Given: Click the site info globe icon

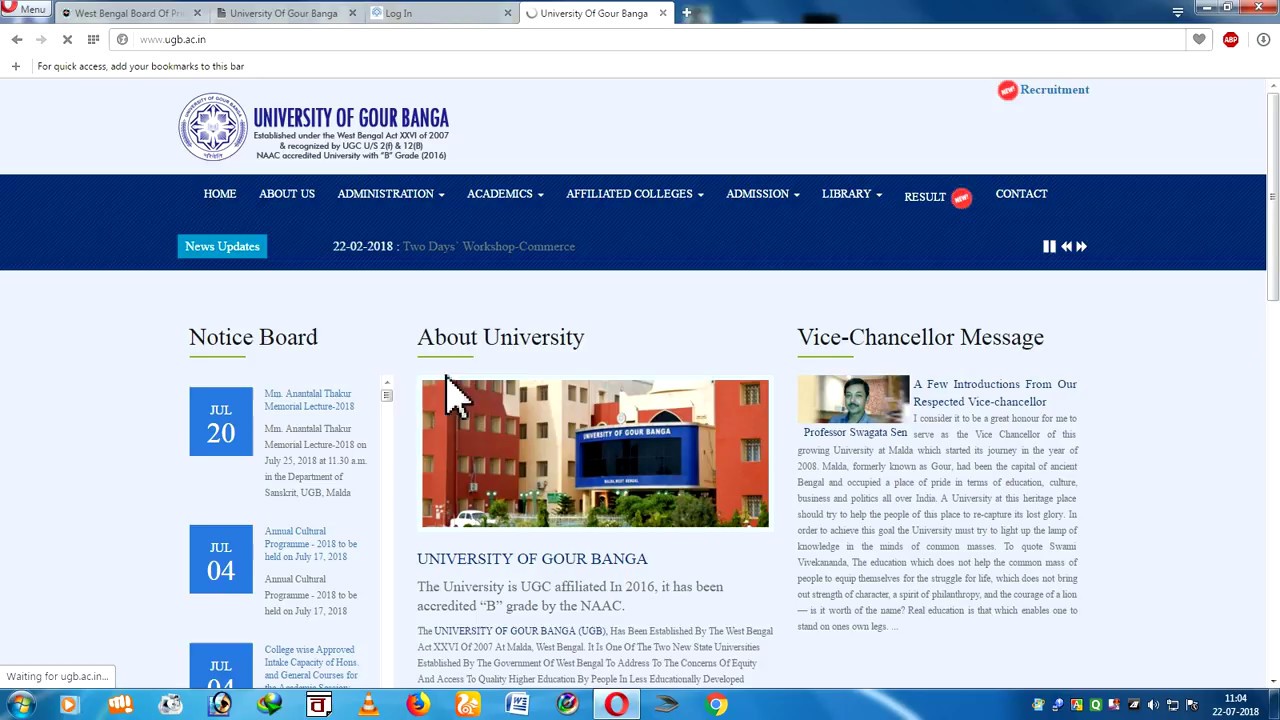Looking at the screenshot, I should coord(122,39).
